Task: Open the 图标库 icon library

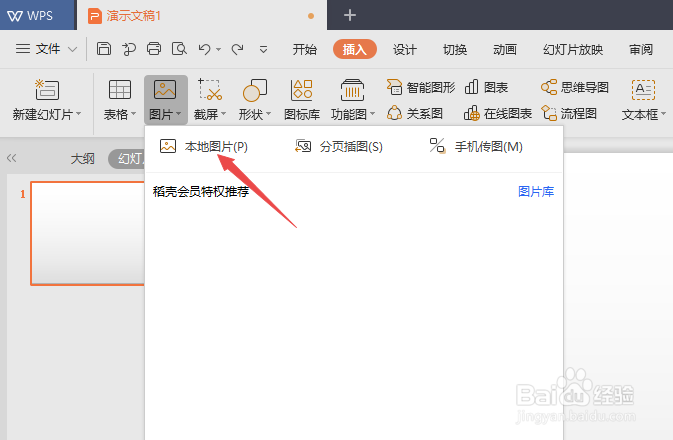Action: point(302,100)
